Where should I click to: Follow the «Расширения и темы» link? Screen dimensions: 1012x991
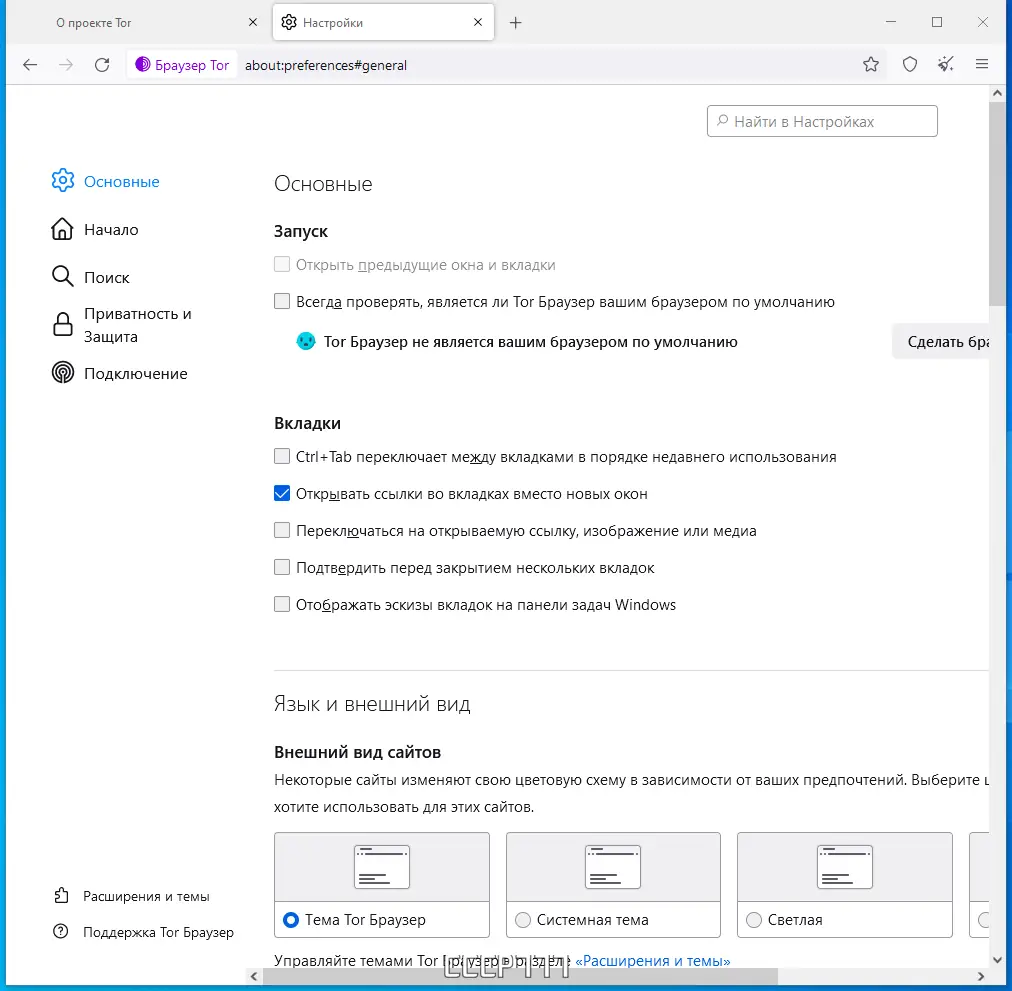652,960
